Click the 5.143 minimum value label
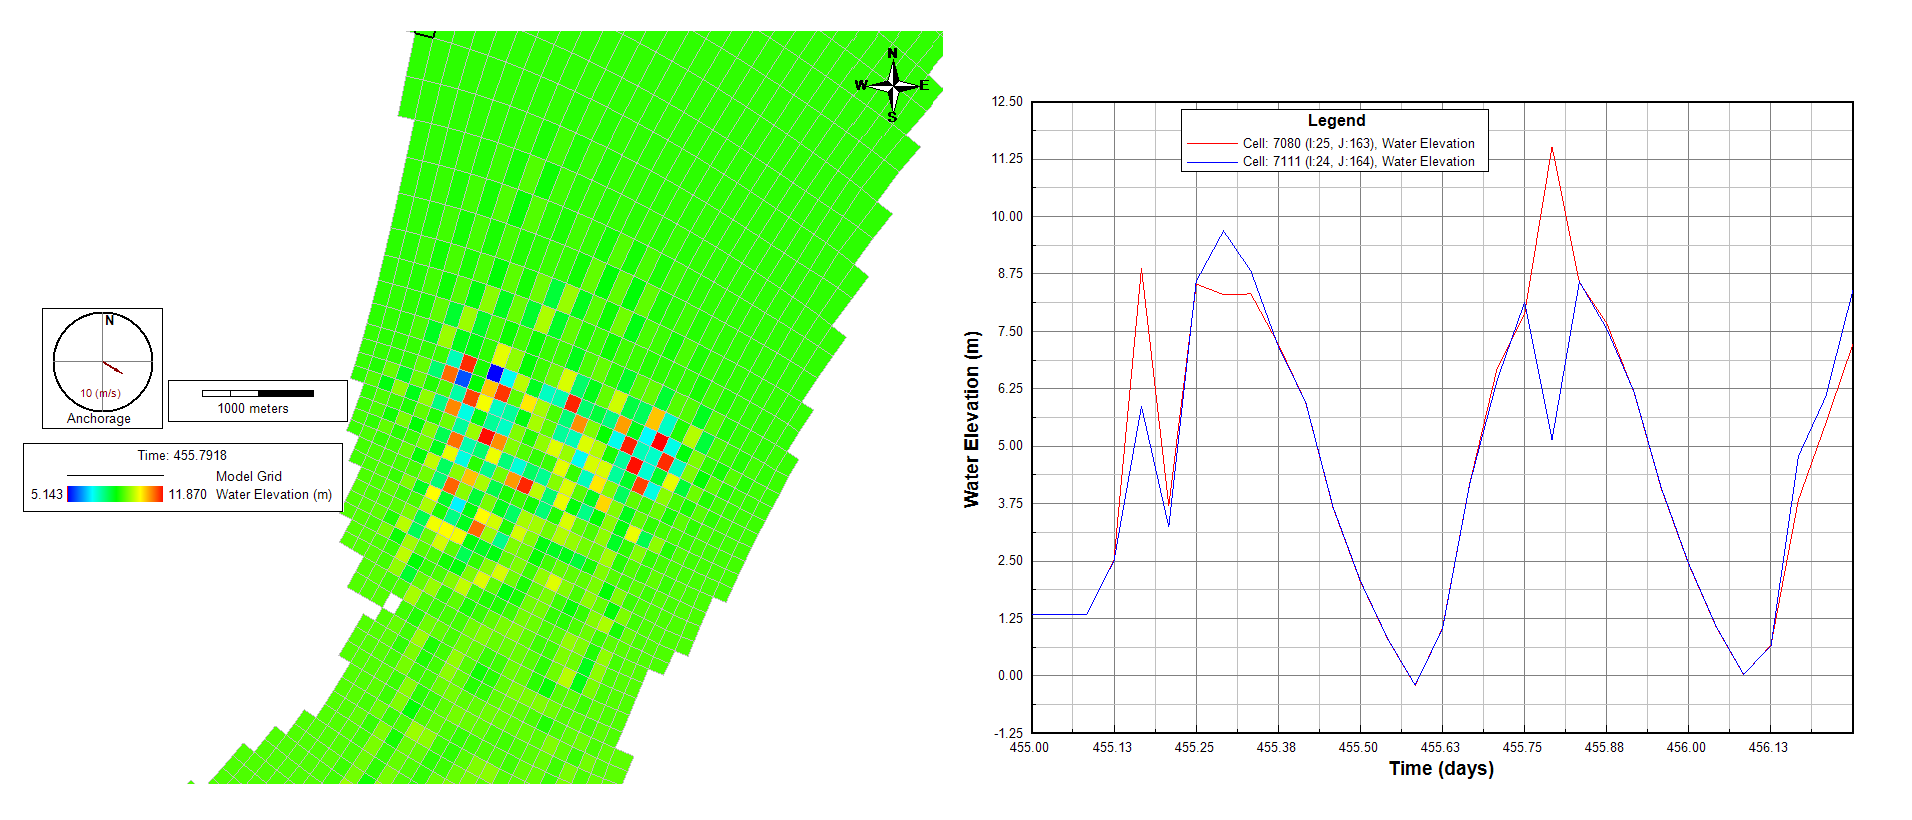This screenshot has height=820, width=1912. click(x=47, y=495)
